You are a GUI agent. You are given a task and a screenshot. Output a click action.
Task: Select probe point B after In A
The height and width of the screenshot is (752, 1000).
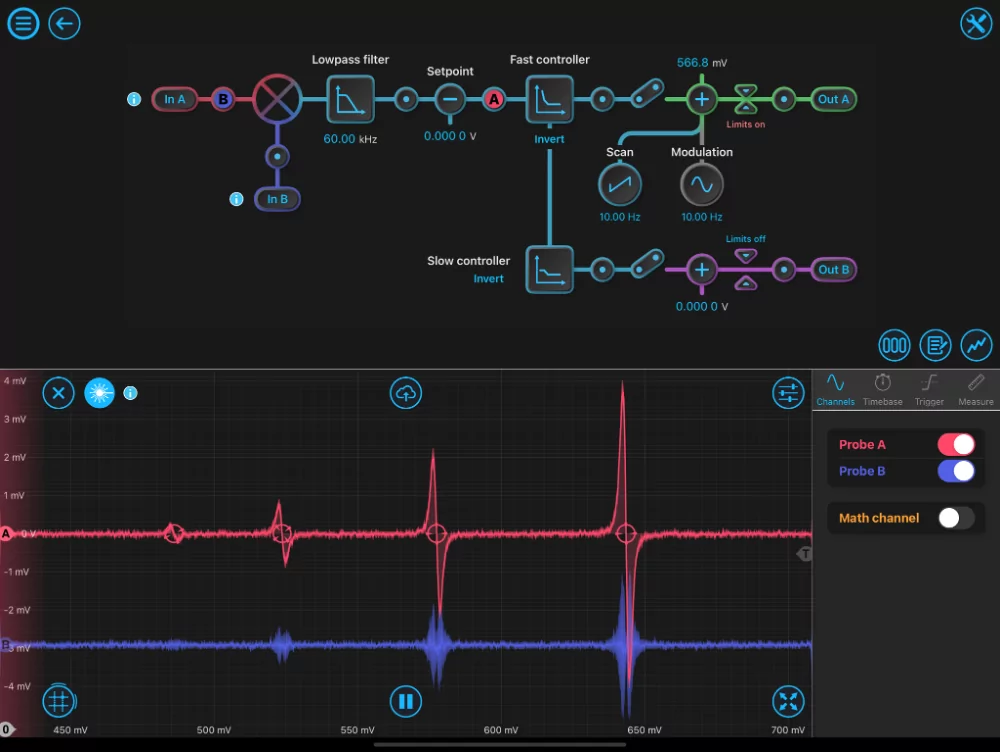point(223,99)
